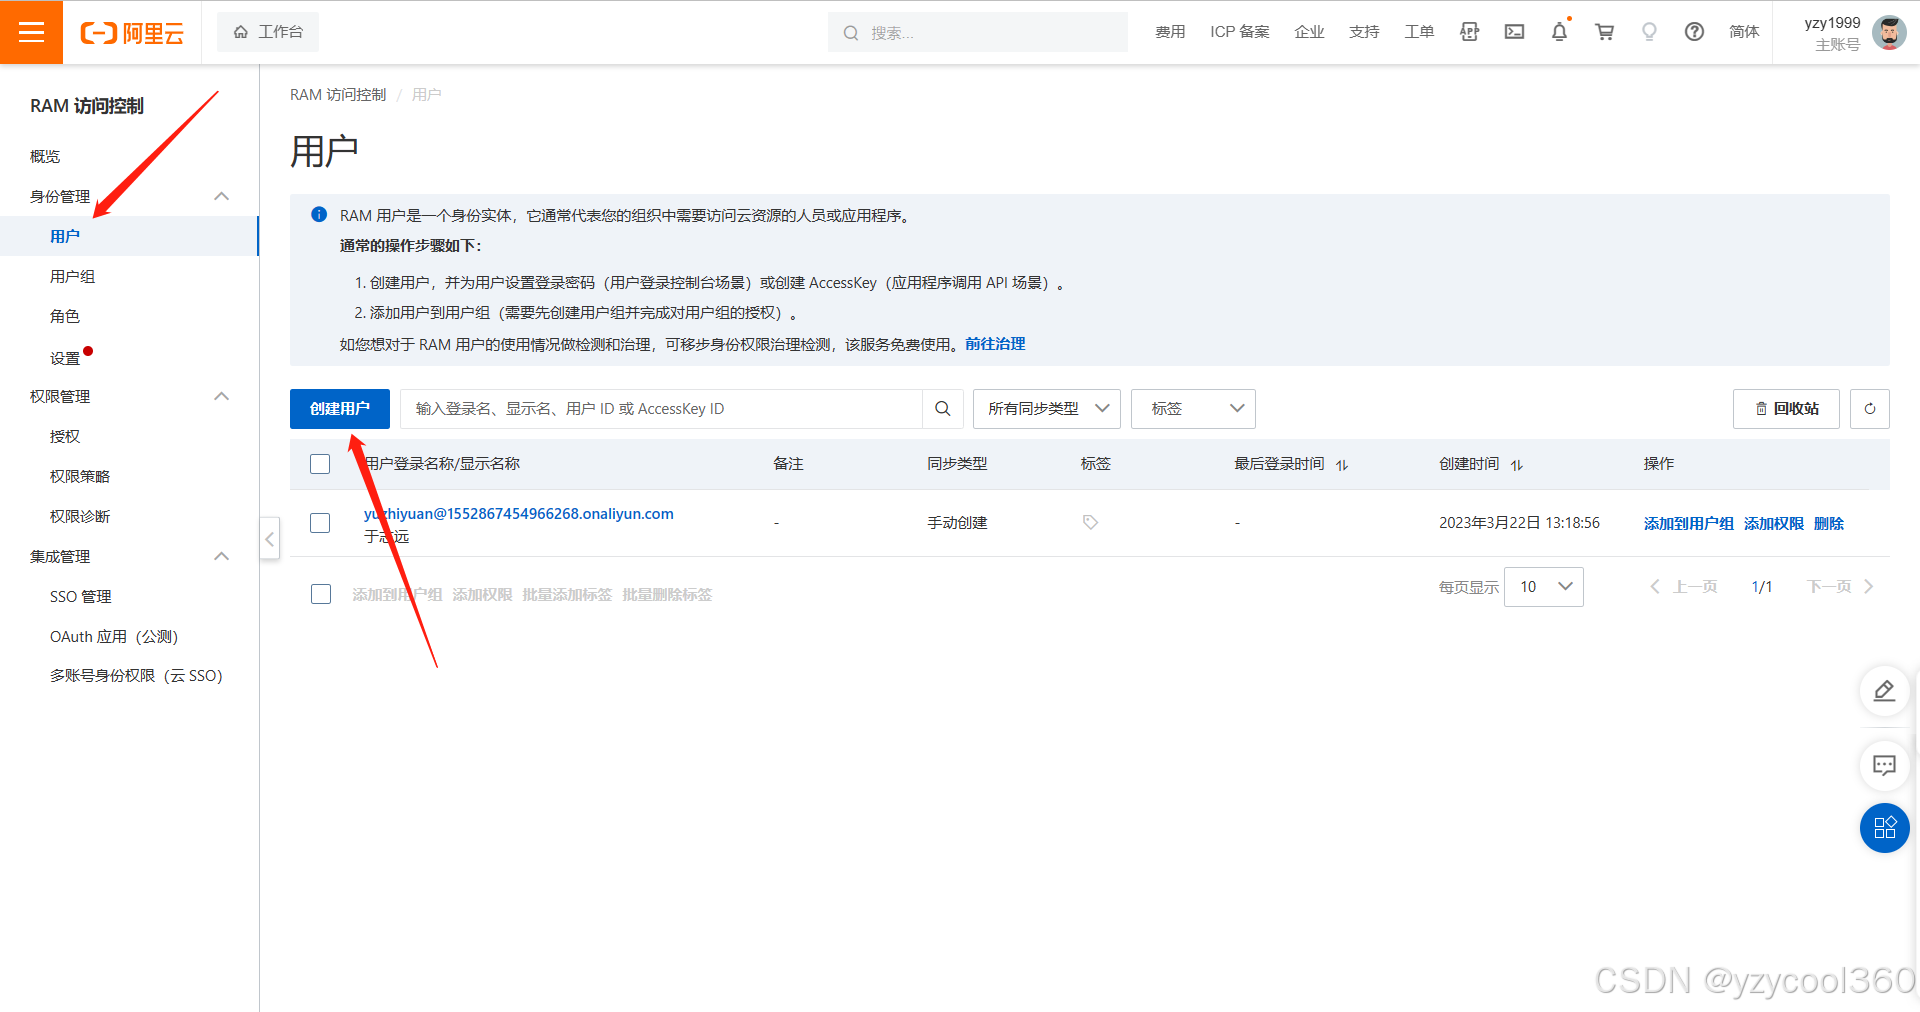Open 费用 in the top bar
Viewport: 1920px width, 1012px height.
point(1170,32)
